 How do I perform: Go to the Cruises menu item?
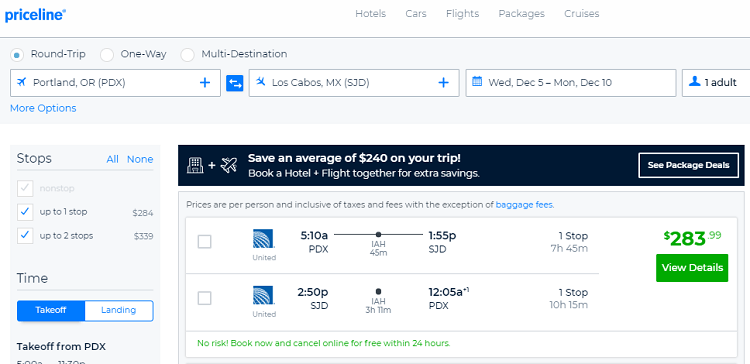point(582,14)
